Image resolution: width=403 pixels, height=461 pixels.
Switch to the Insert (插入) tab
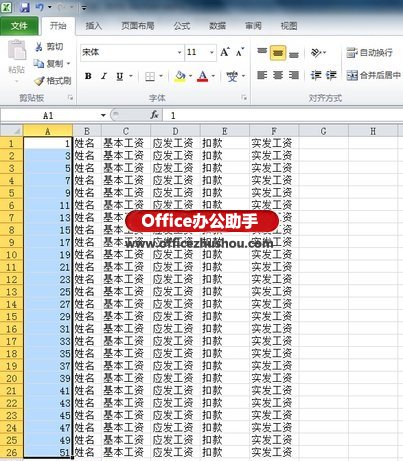coord(94,26)
